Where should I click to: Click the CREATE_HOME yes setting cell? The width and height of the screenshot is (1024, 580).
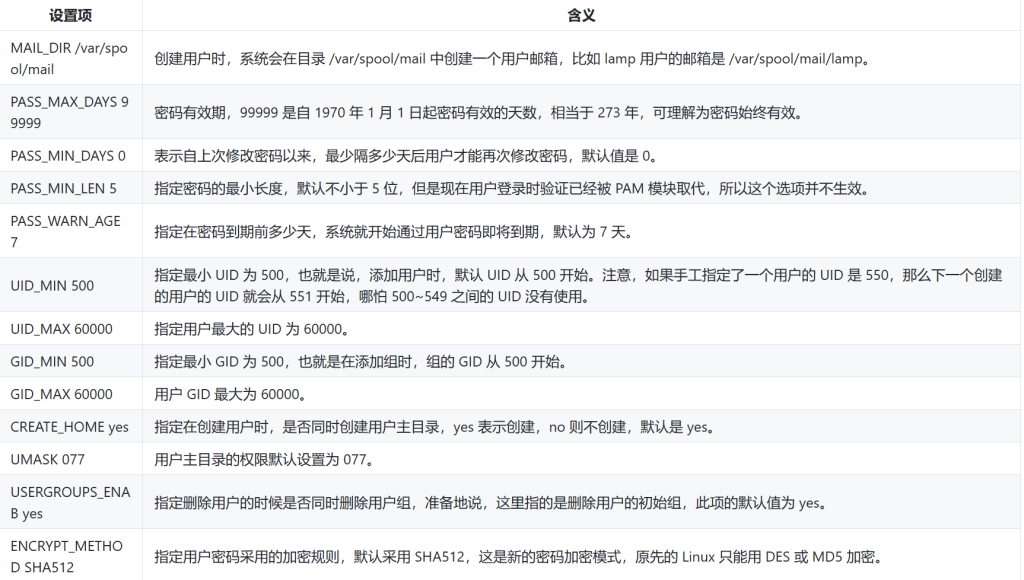click(70, 427)
